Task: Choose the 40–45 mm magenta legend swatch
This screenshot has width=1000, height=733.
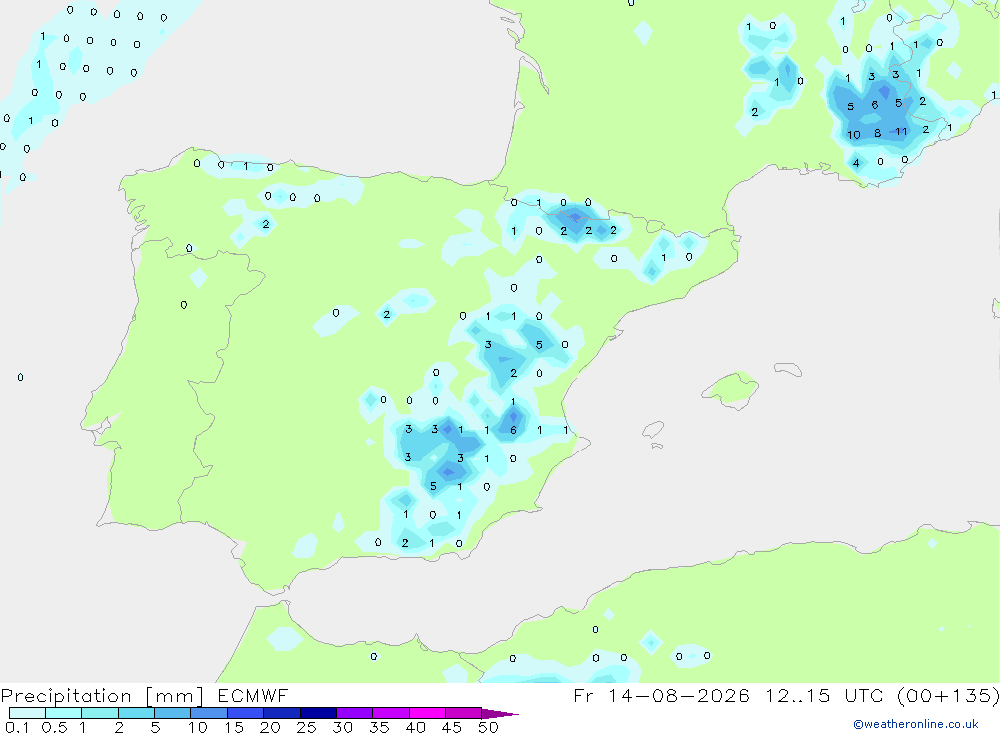Action: pyautogui.click(x=427, y=713)
